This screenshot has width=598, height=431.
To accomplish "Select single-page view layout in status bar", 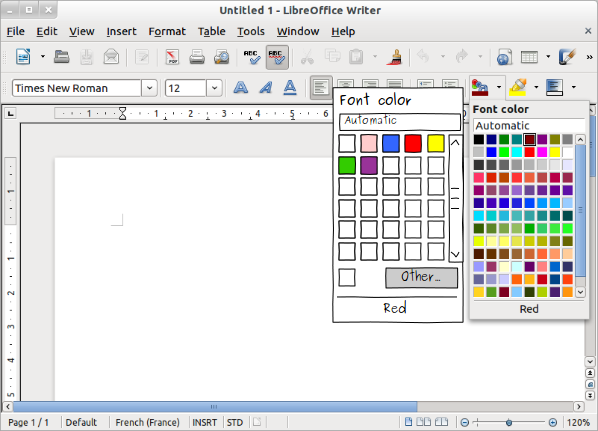I will (408, 422).
